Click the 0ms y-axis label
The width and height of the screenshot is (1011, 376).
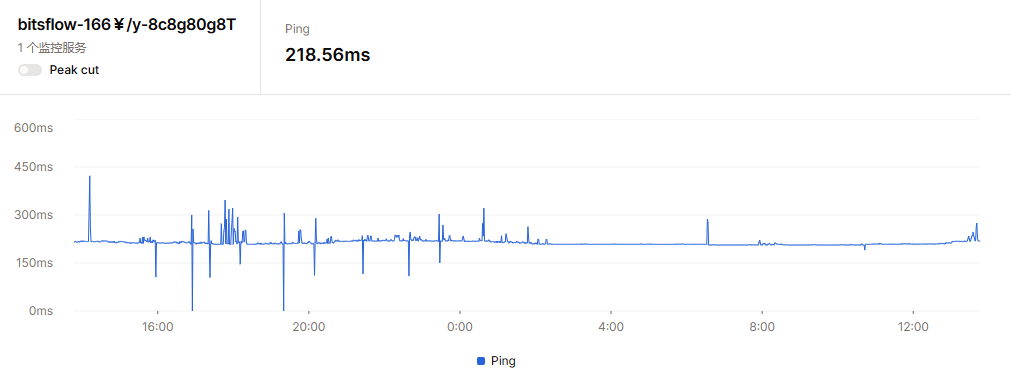(39, 311)
